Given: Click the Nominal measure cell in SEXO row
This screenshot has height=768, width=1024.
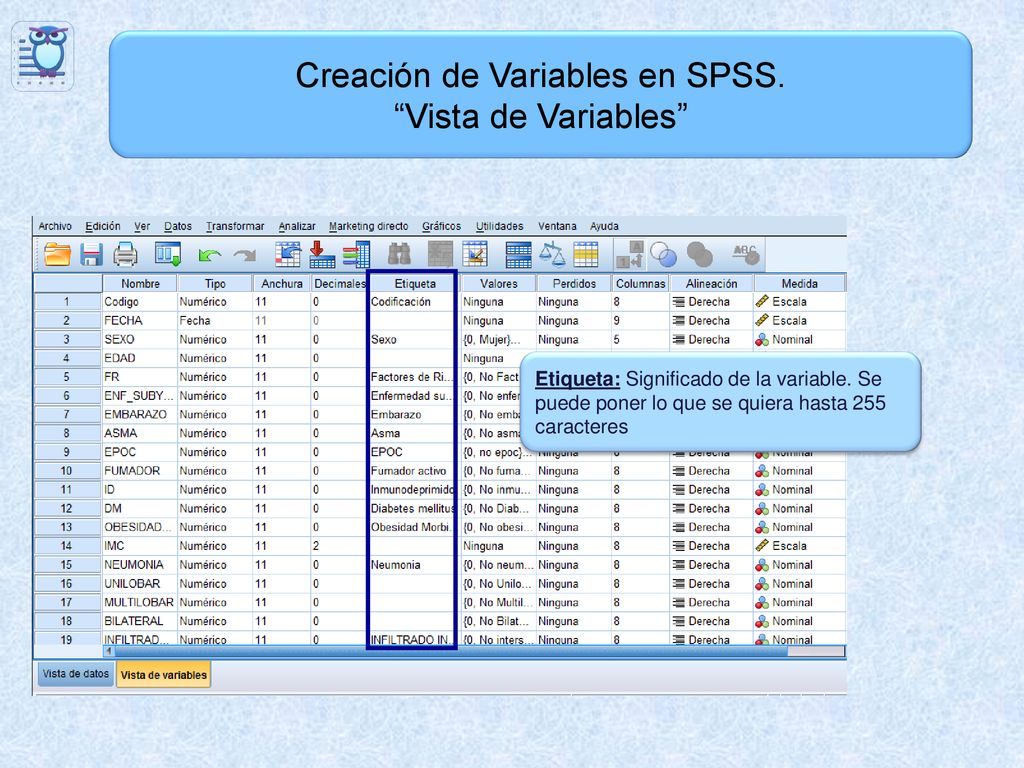Looking at the screenshot, I should tap(799, 340).
